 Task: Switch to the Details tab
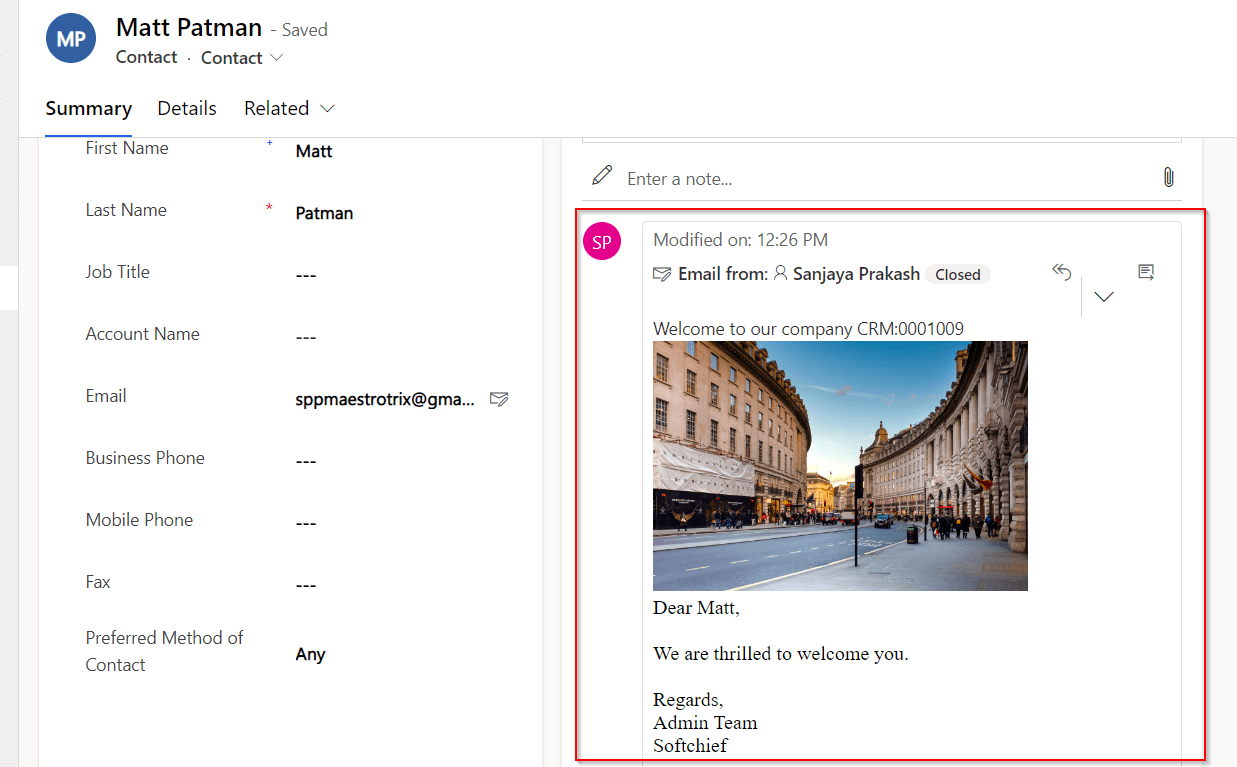(187, 108)
